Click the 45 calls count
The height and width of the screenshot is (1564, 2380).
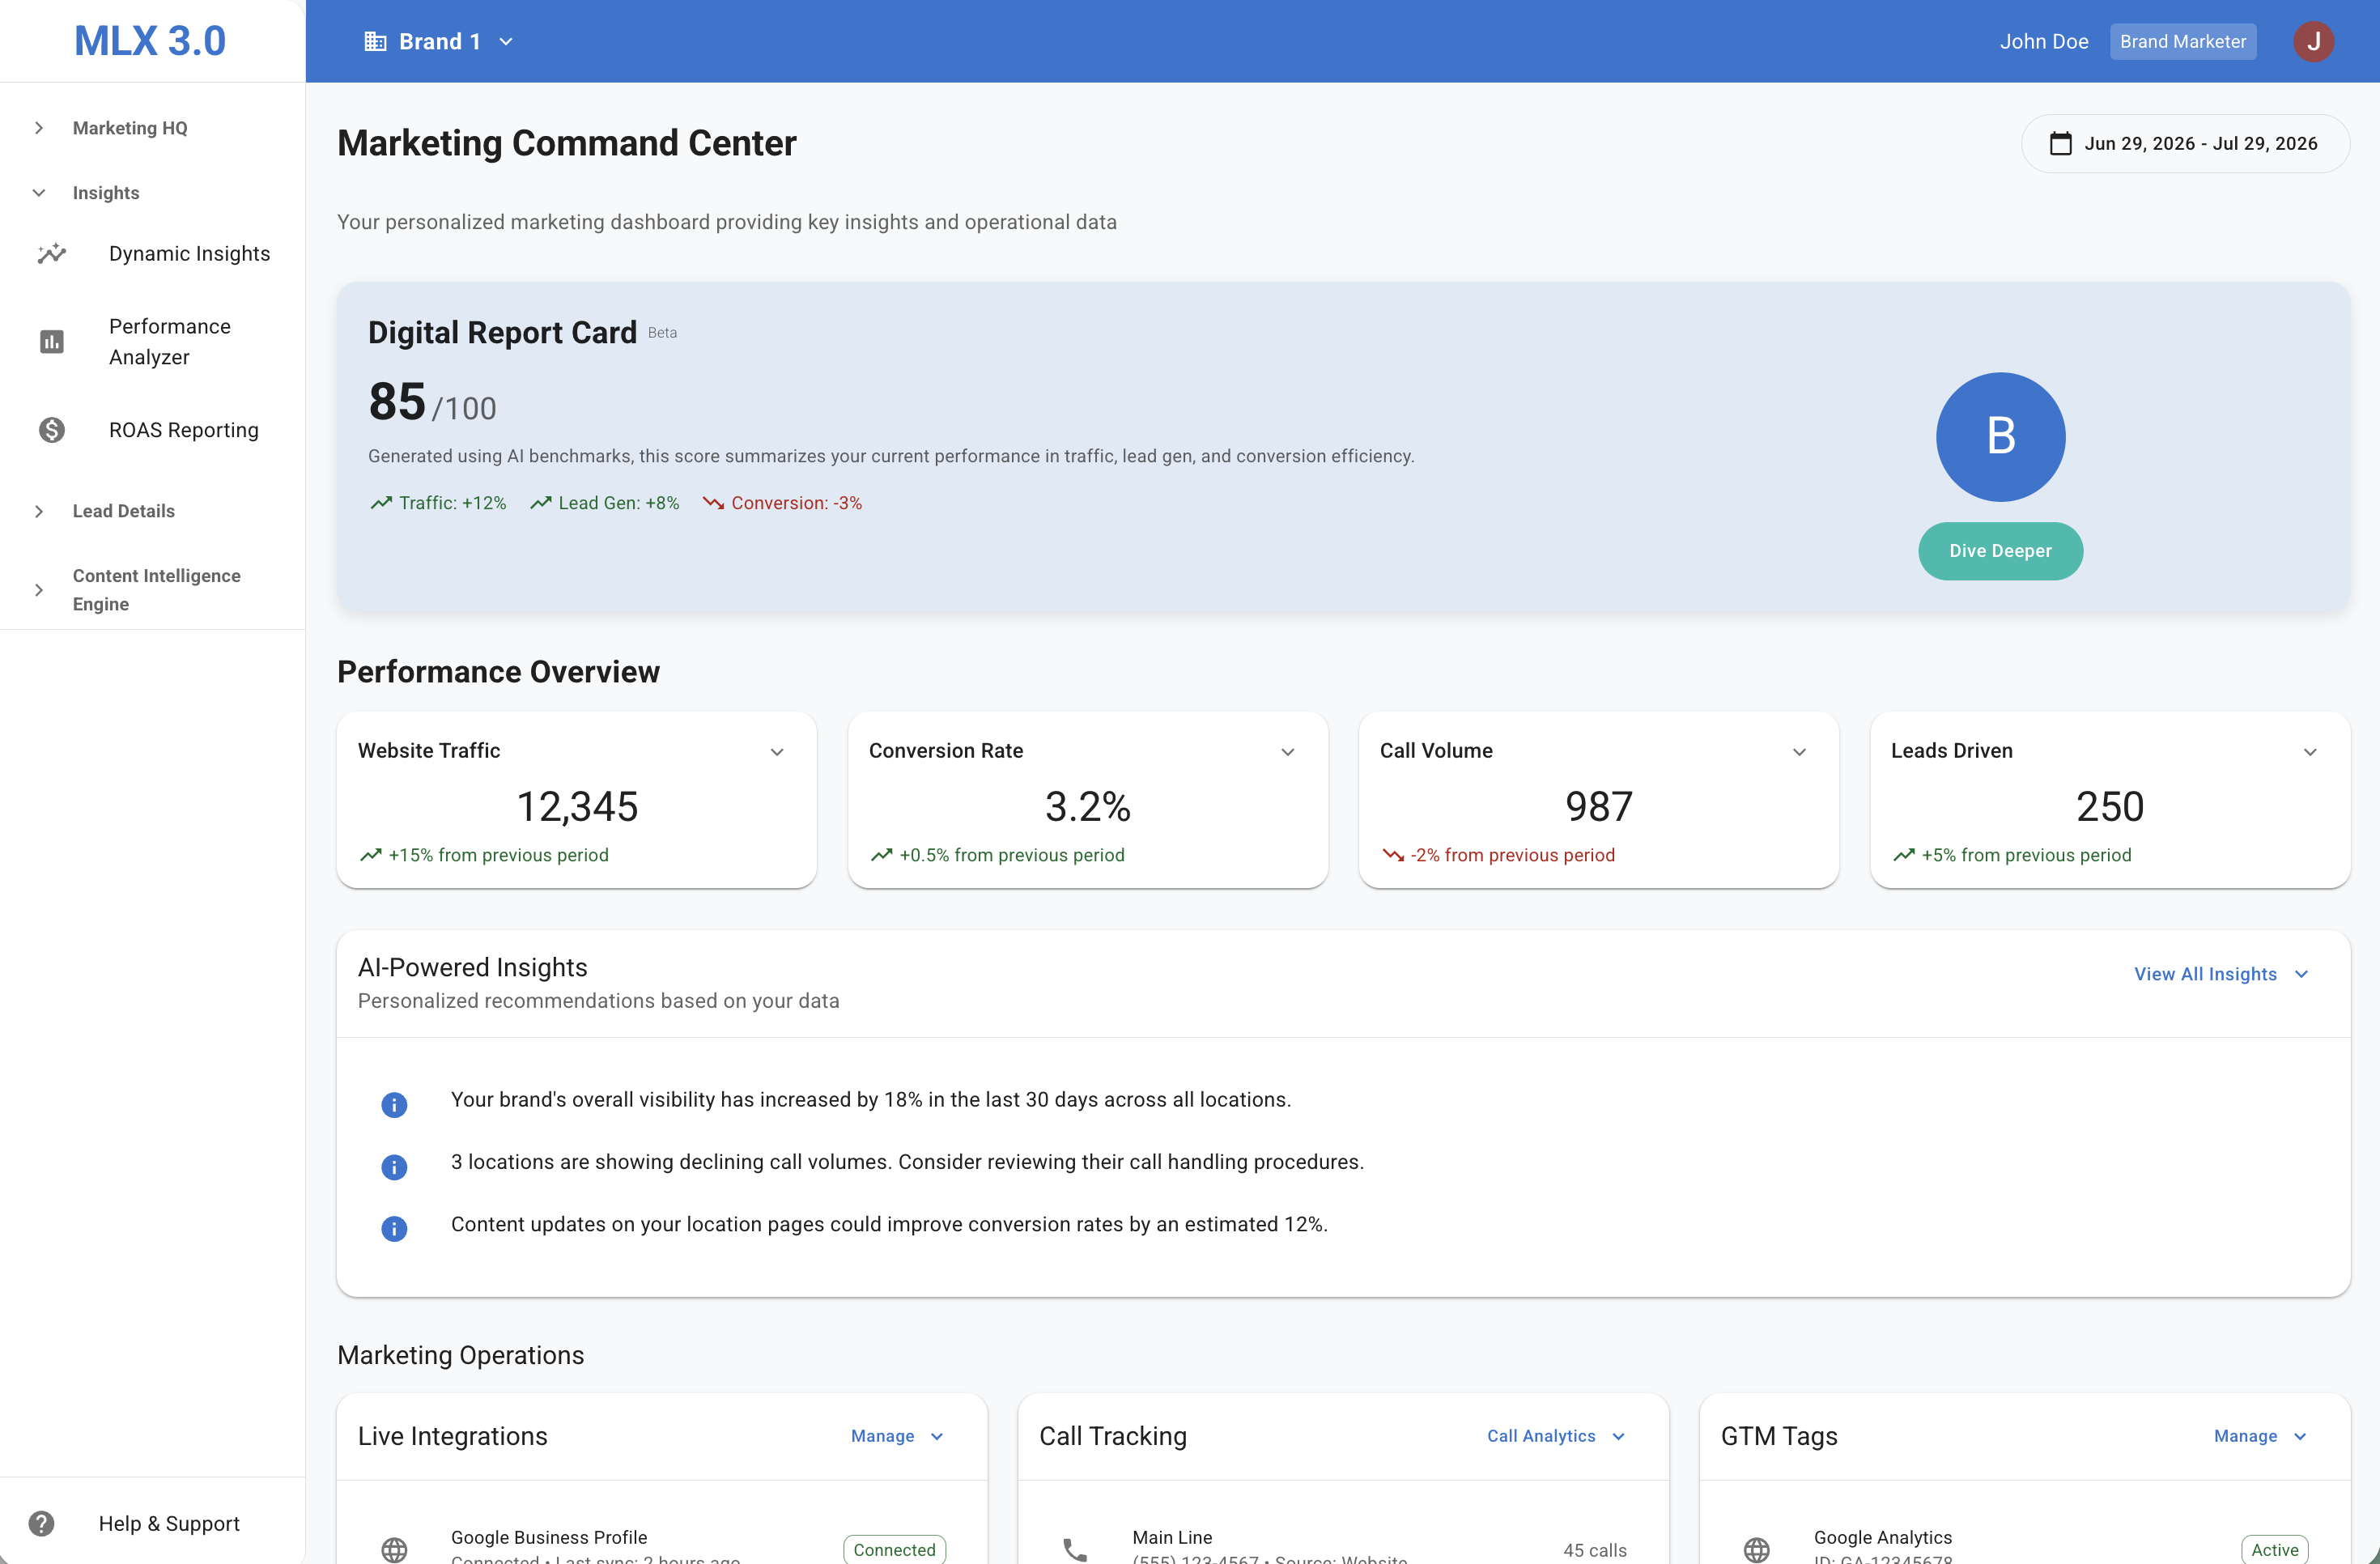(x=1594, y=1550)
